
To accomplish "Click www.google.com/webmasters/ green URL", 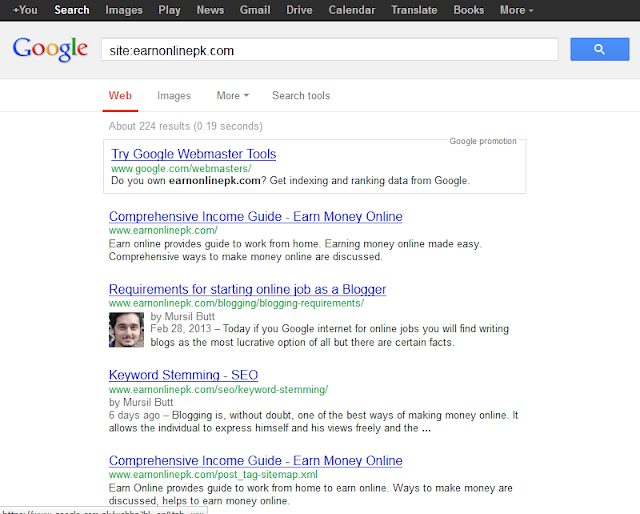I will 181,169.
